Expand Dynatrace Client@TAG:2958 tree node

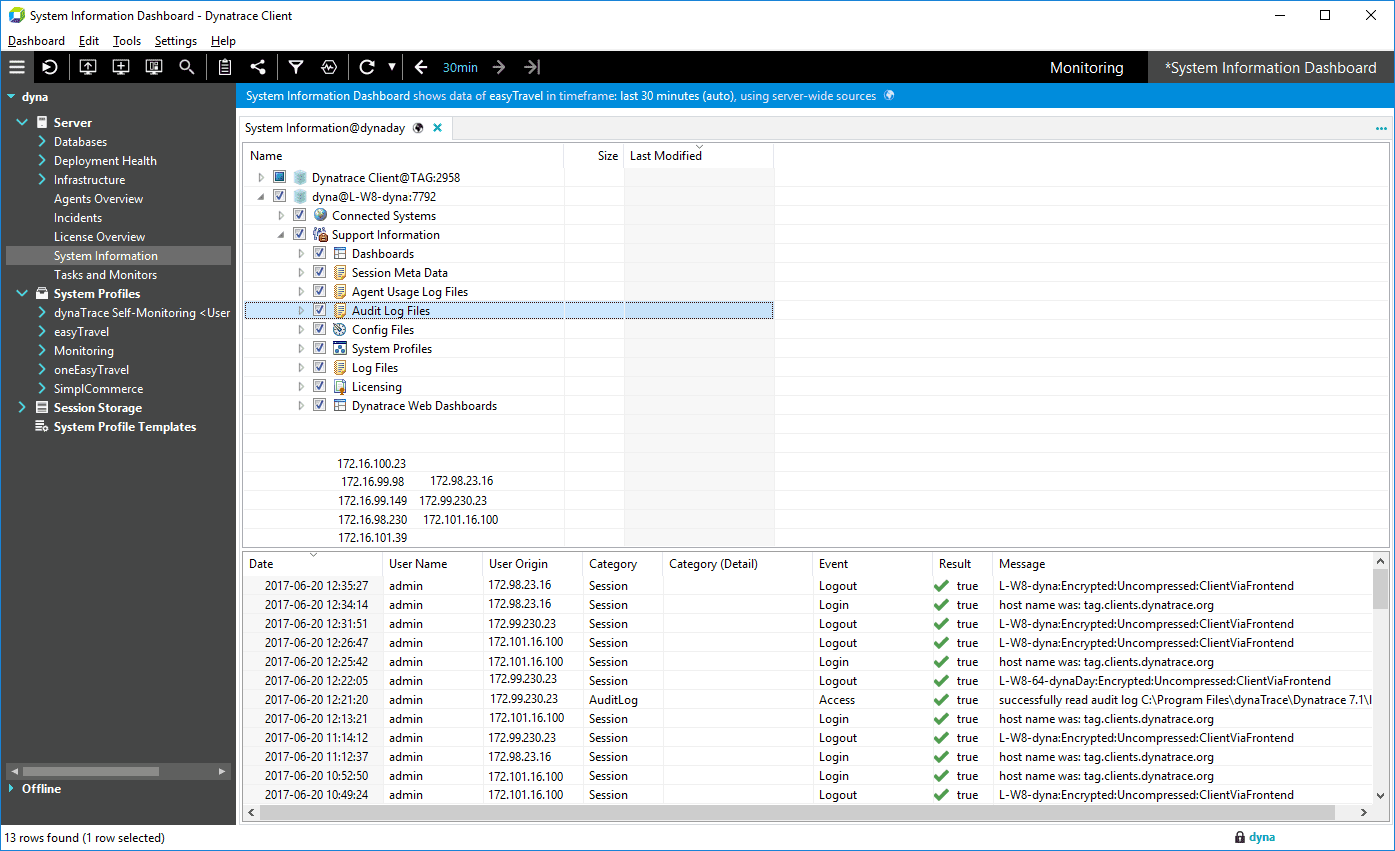click(262, 177)
